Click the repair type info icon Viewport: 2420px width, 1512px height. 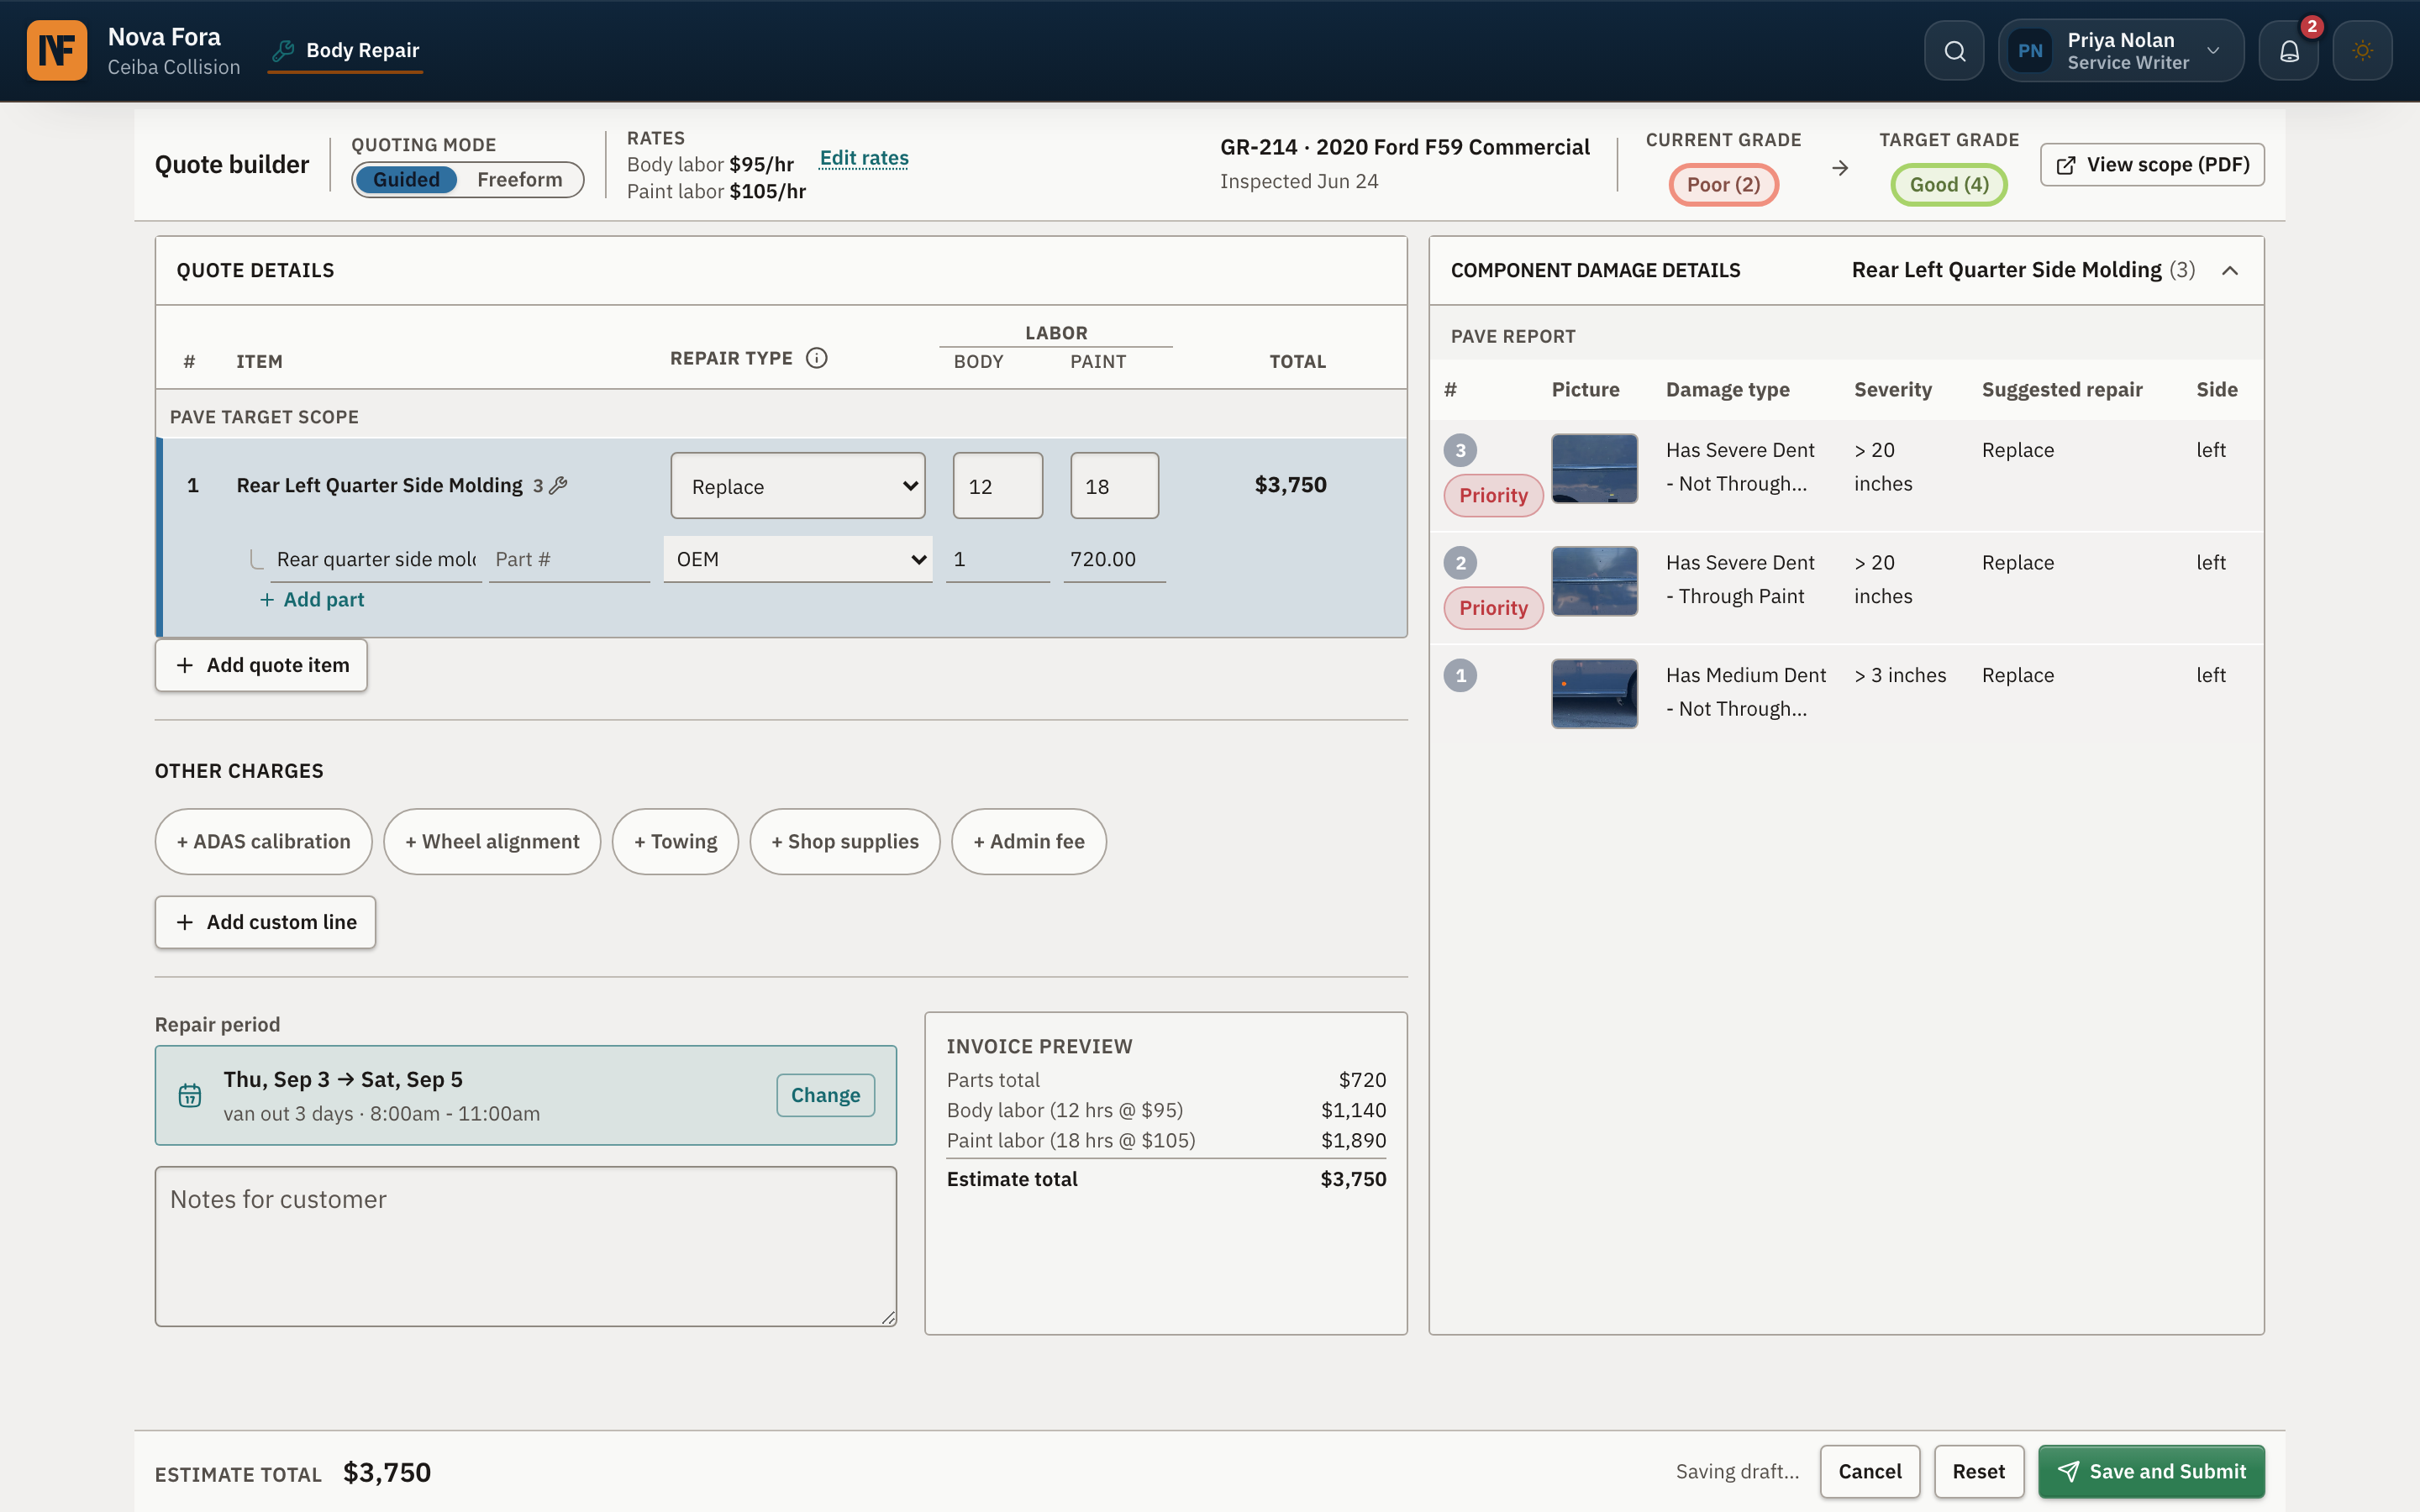click(x=816, y=358)
